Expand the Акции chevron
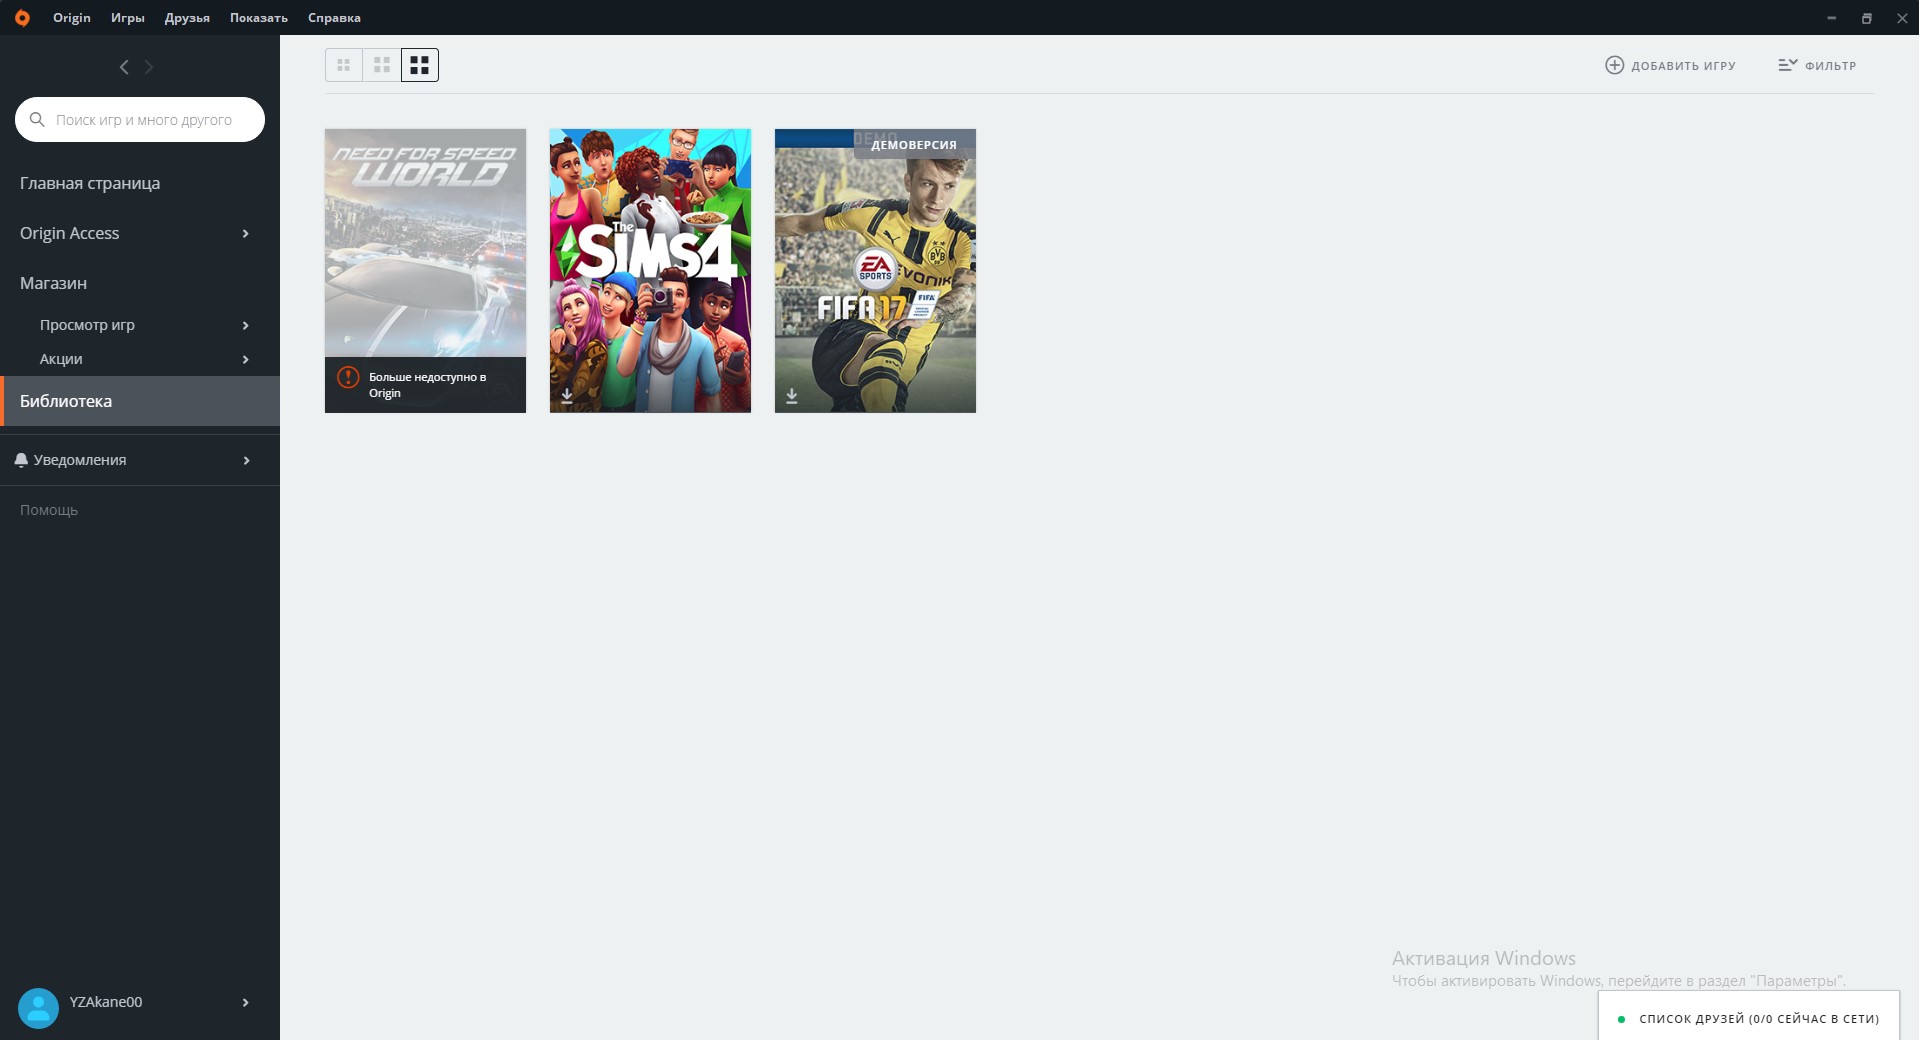This screenshot has height=1040, width=1919. [x=245, y=359]
